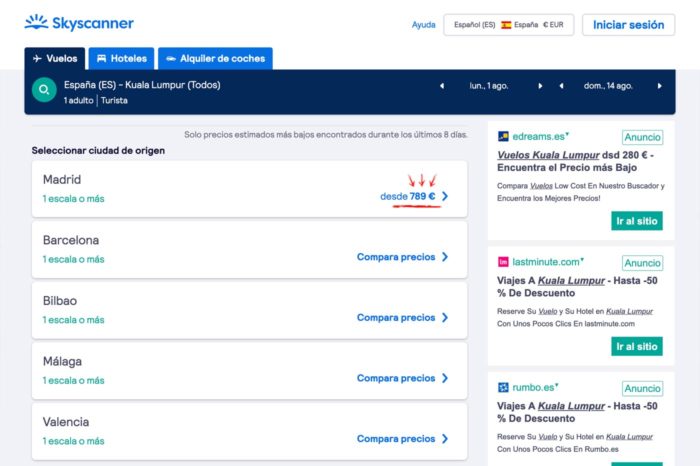Switch to the Hoteles tab
Screen dimensions: 700x466
121,58
